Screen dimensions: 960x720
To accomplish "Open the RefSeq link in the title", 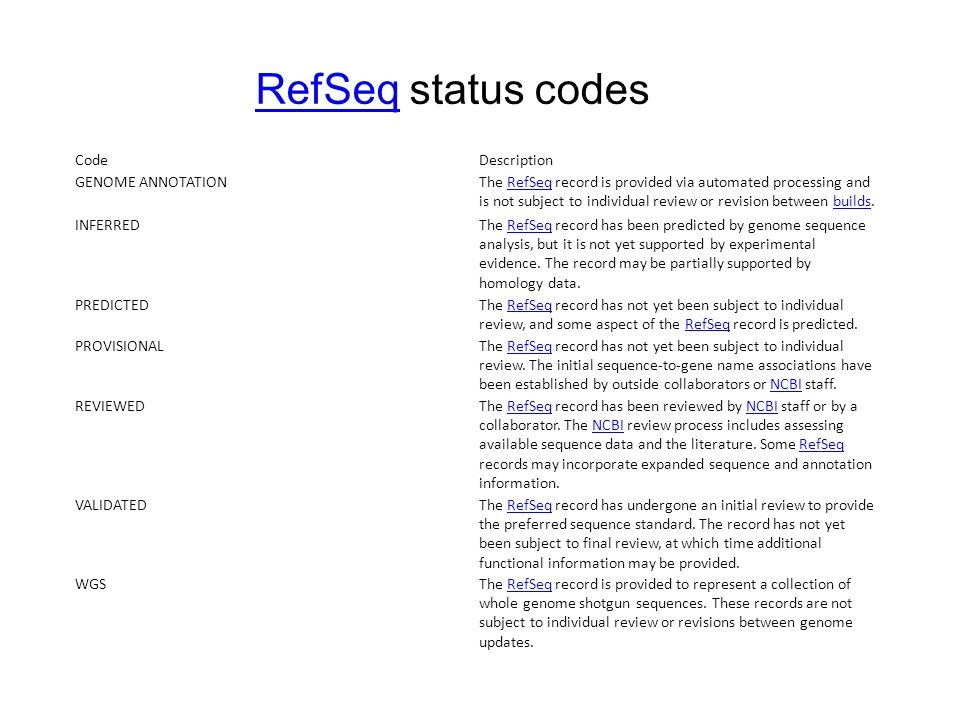I will [327, 90].
